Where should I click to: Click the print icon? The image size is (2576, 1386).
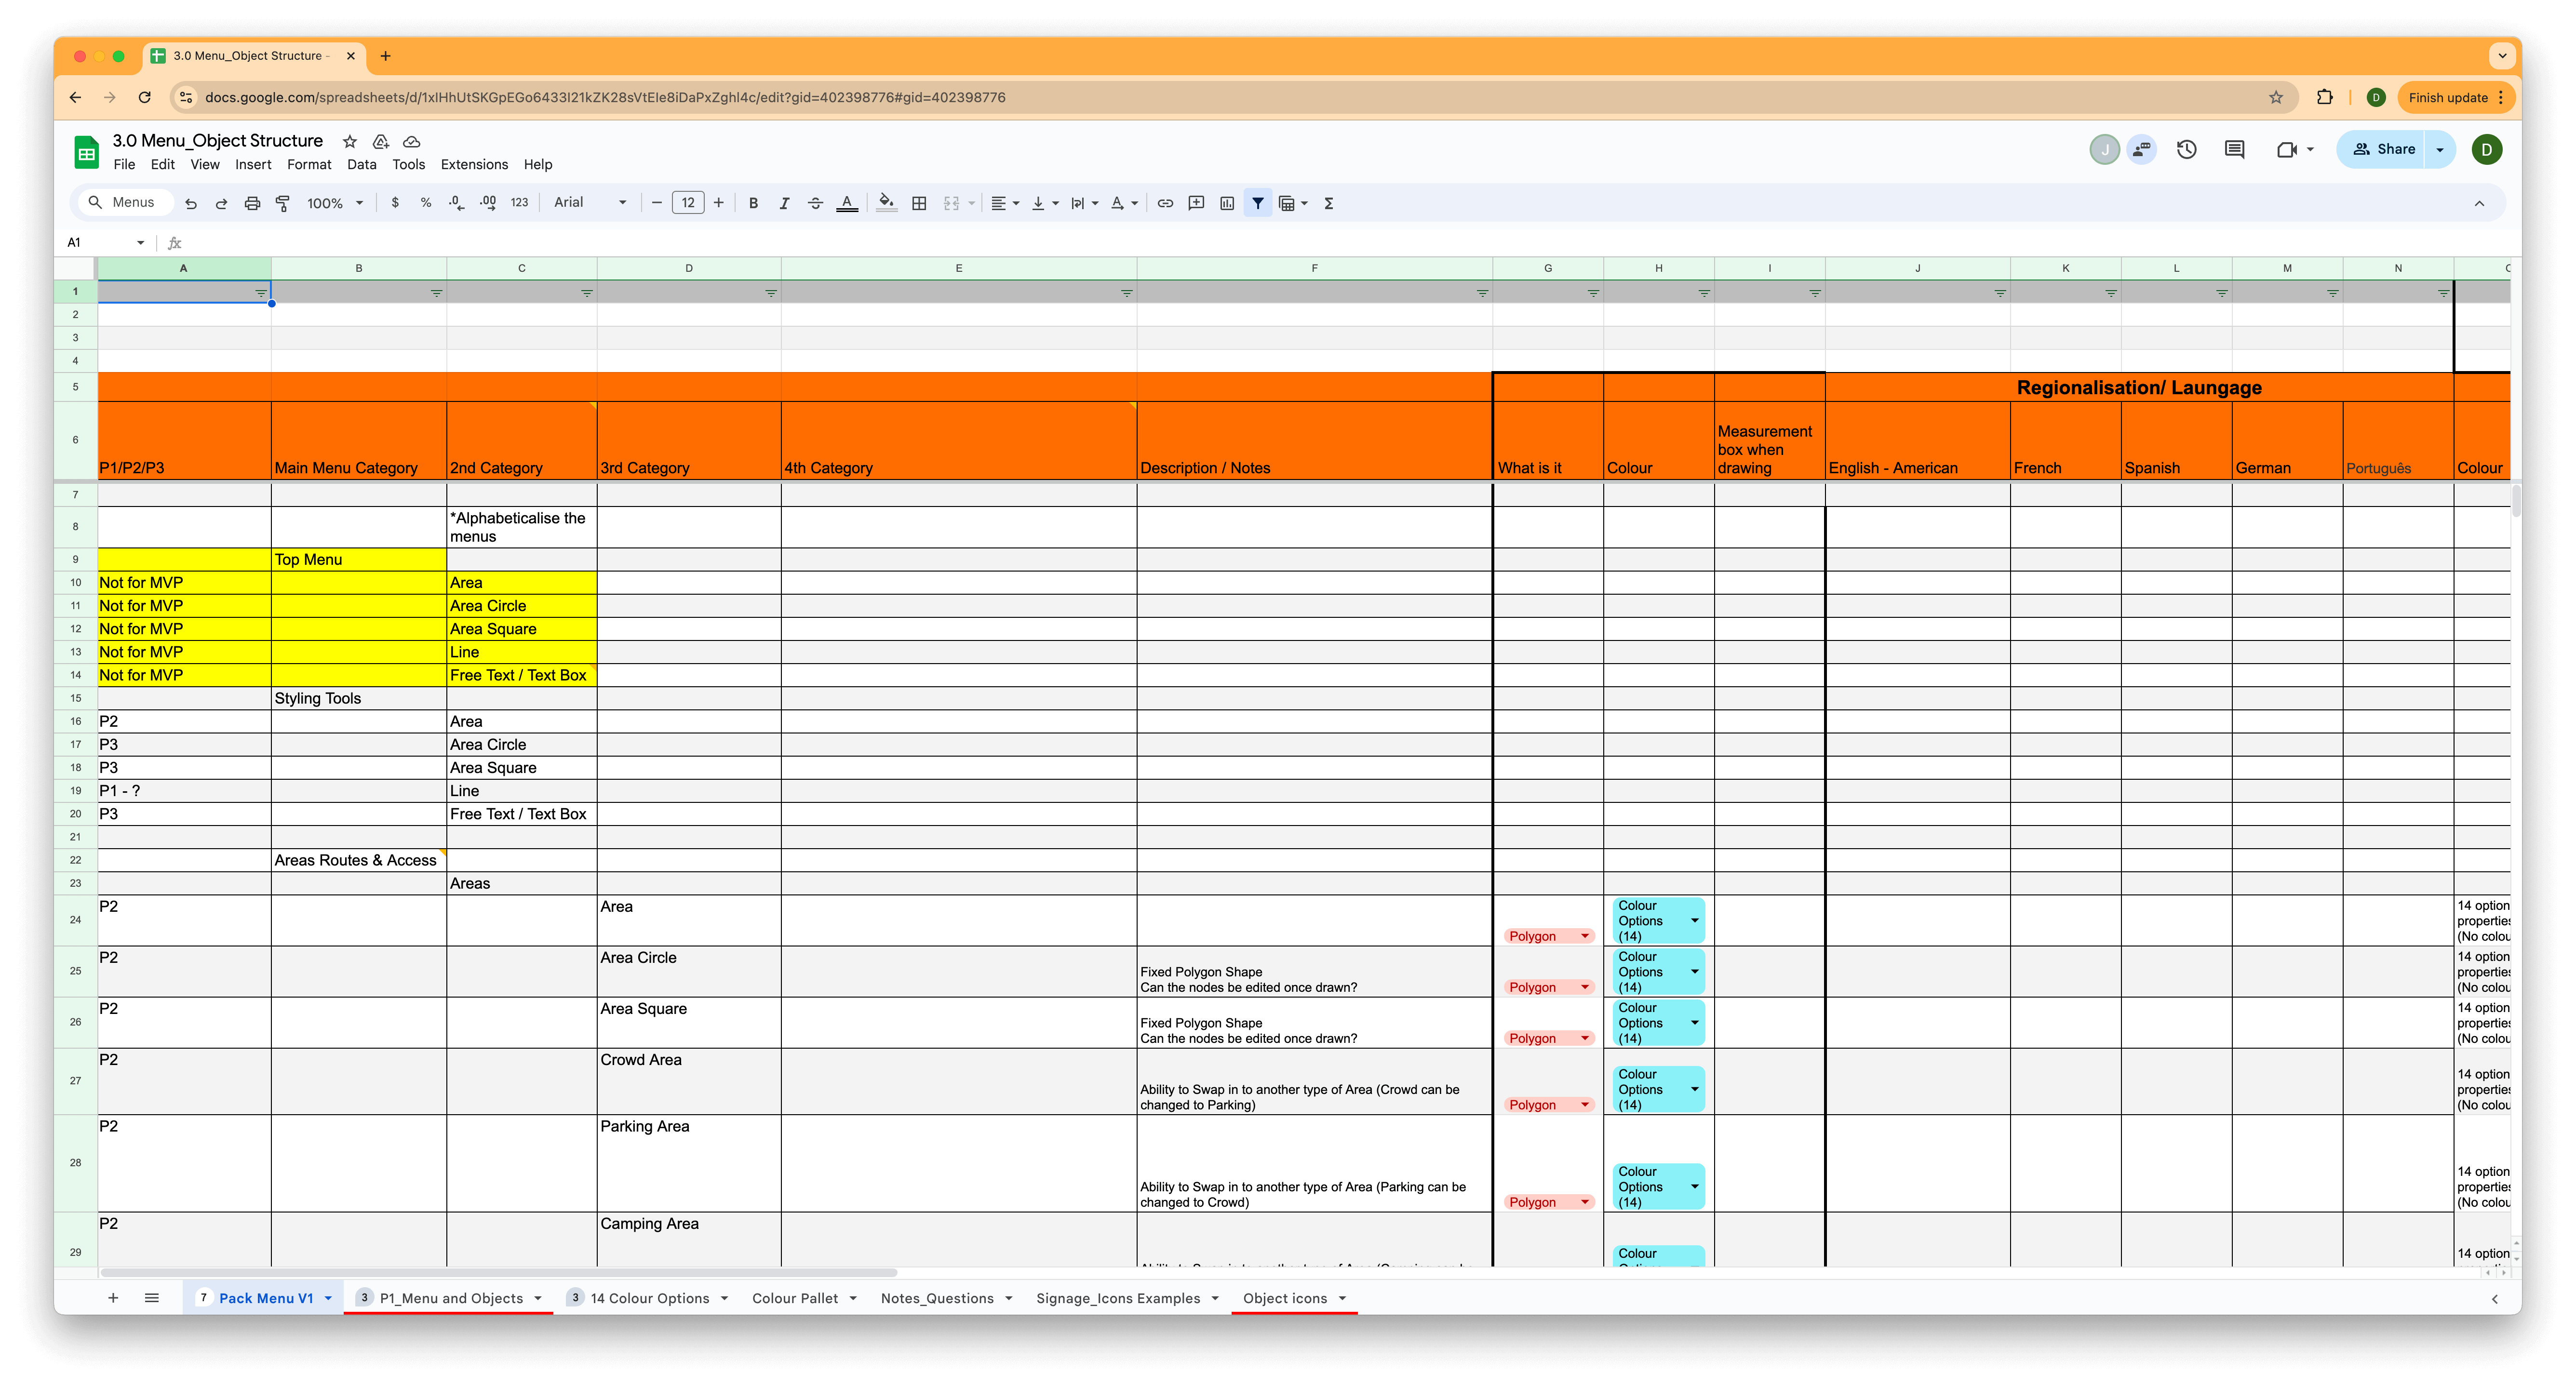point(252,203)
